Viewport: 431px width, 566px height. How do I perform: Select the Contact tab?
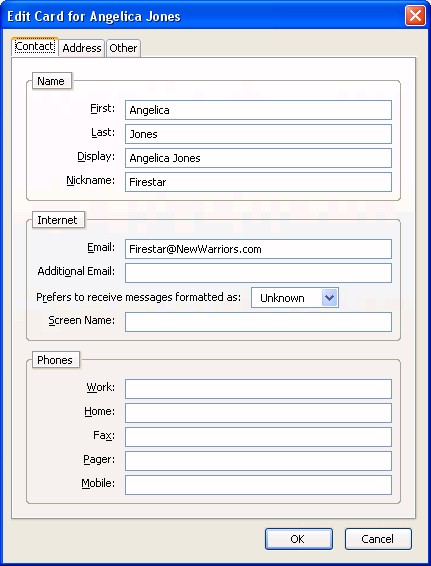coord(35,47)
